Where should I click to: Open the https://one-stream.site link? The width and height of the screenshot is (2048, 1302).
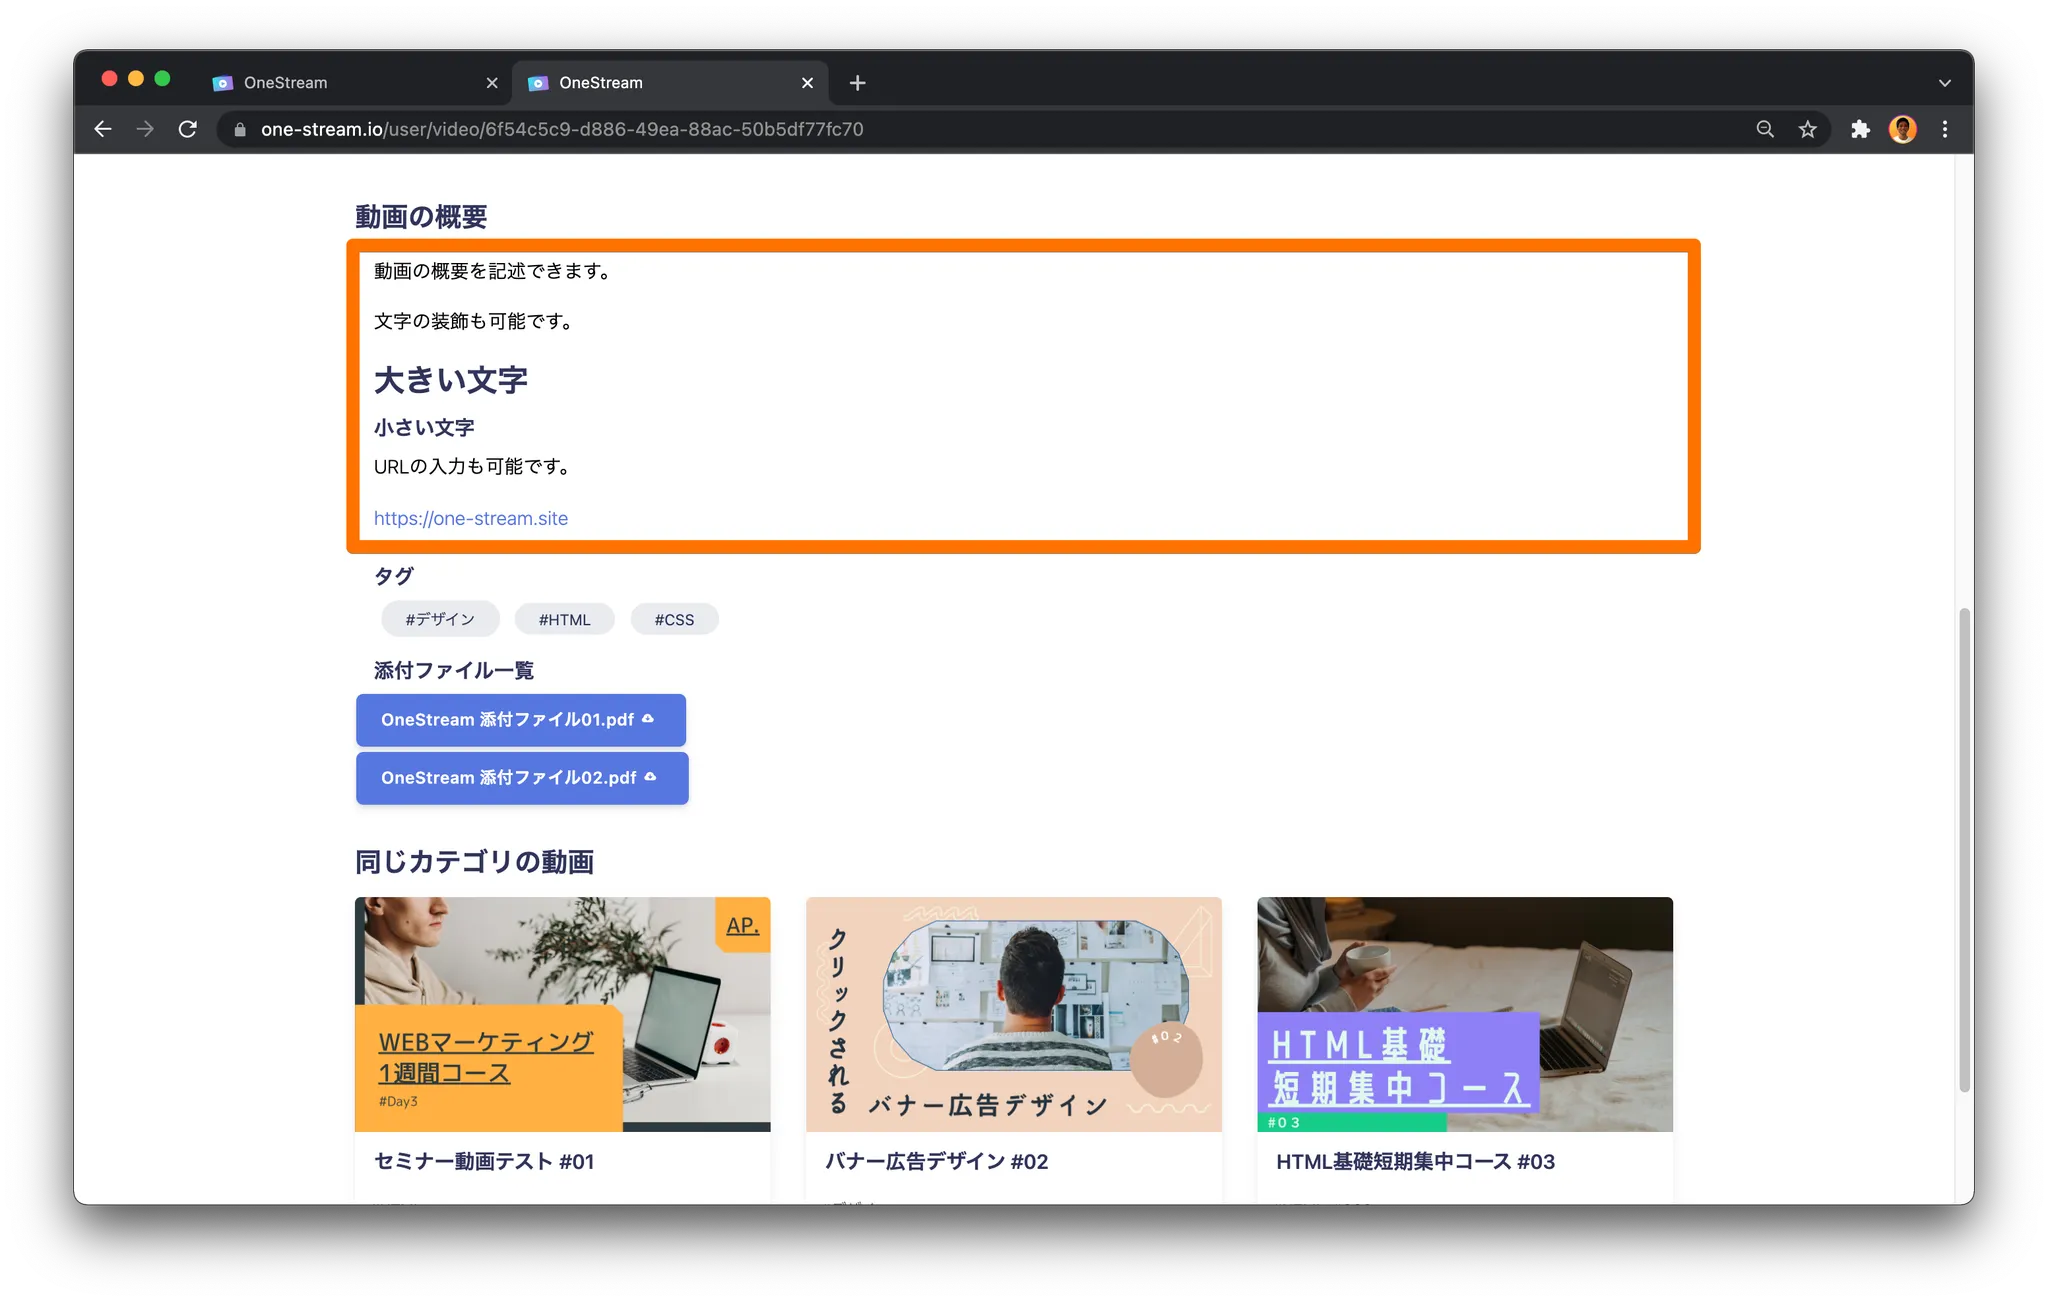click(470, 518)
